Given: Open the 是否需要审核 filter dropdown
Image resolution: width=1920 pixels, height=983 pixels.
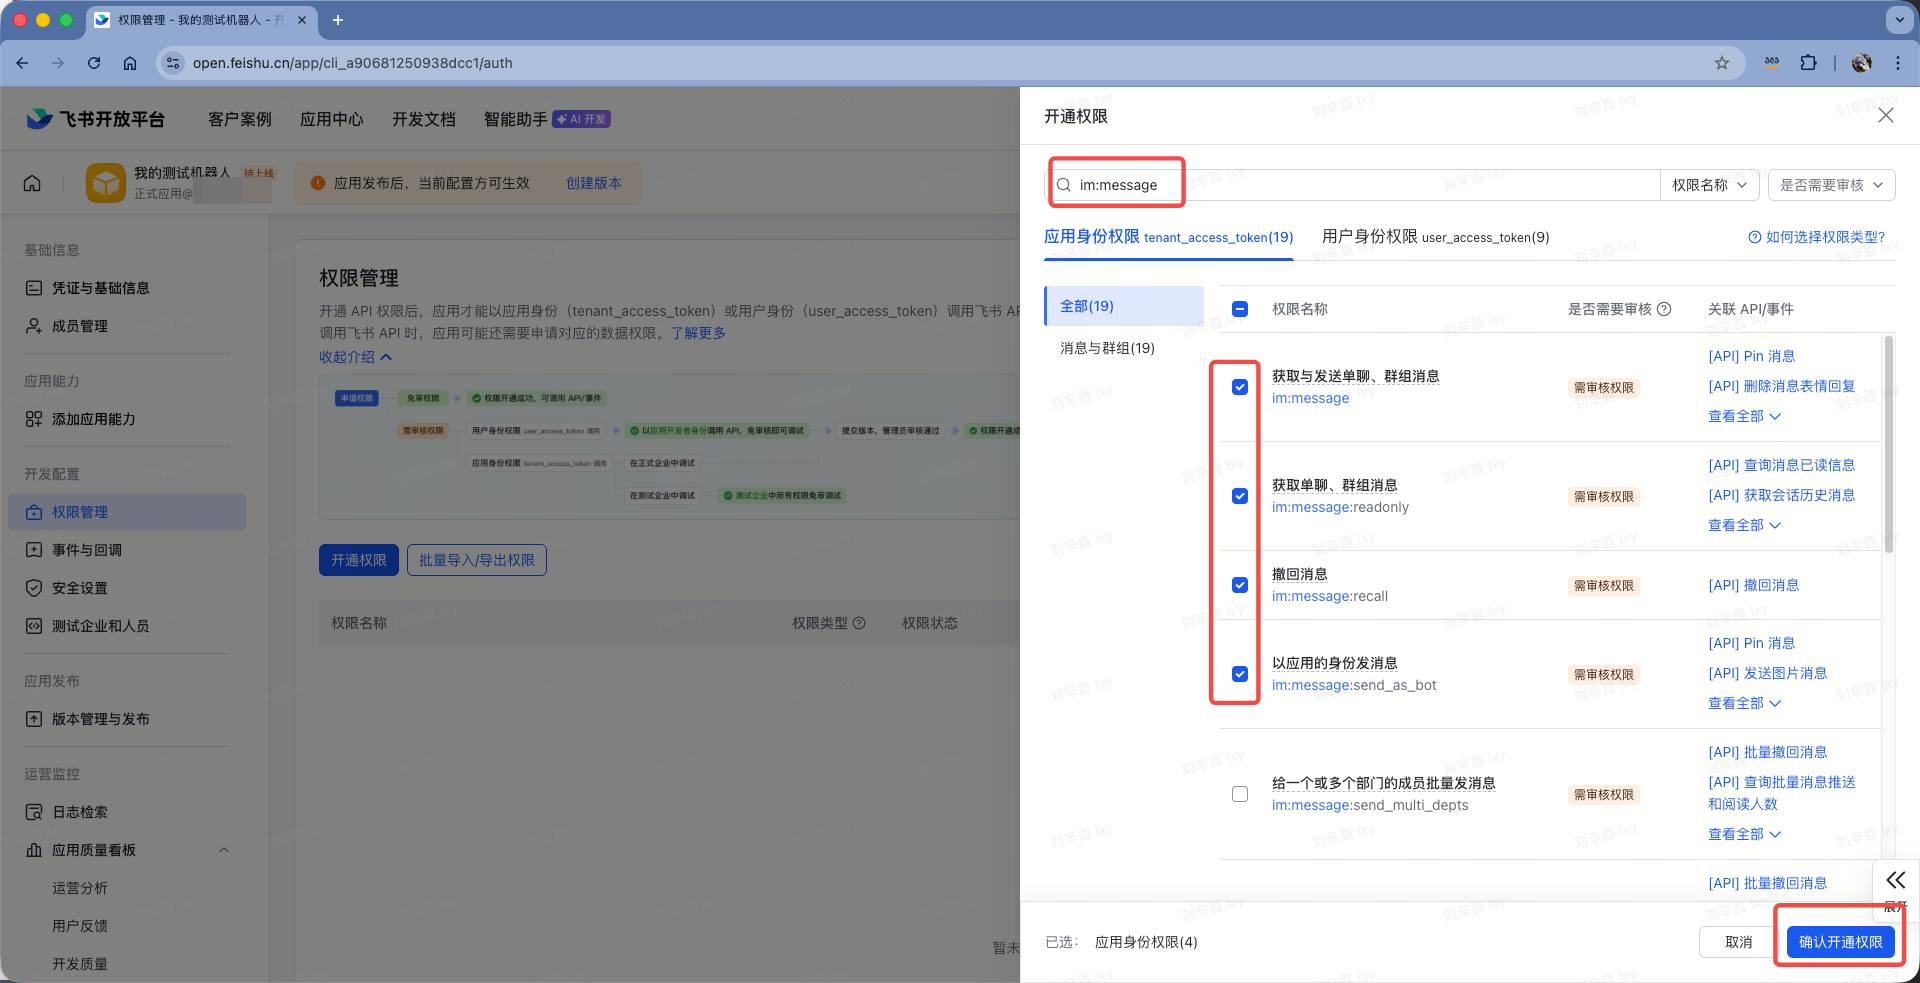Looking at the screenshot, I should (1830, 185).
